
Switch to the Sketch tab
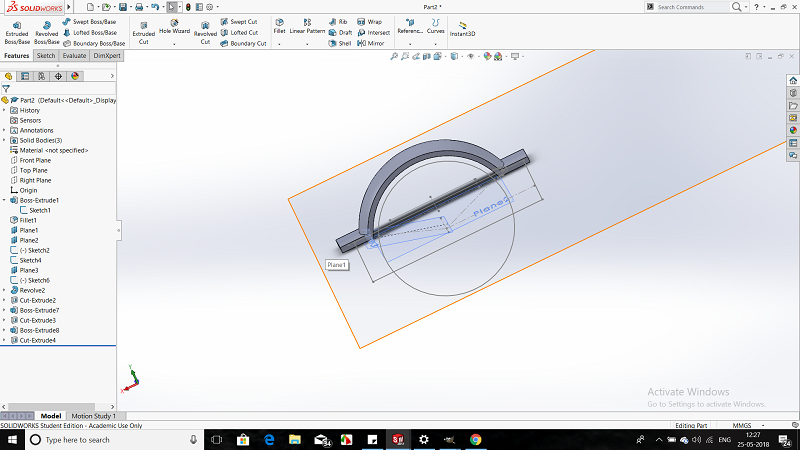[46, 56]
